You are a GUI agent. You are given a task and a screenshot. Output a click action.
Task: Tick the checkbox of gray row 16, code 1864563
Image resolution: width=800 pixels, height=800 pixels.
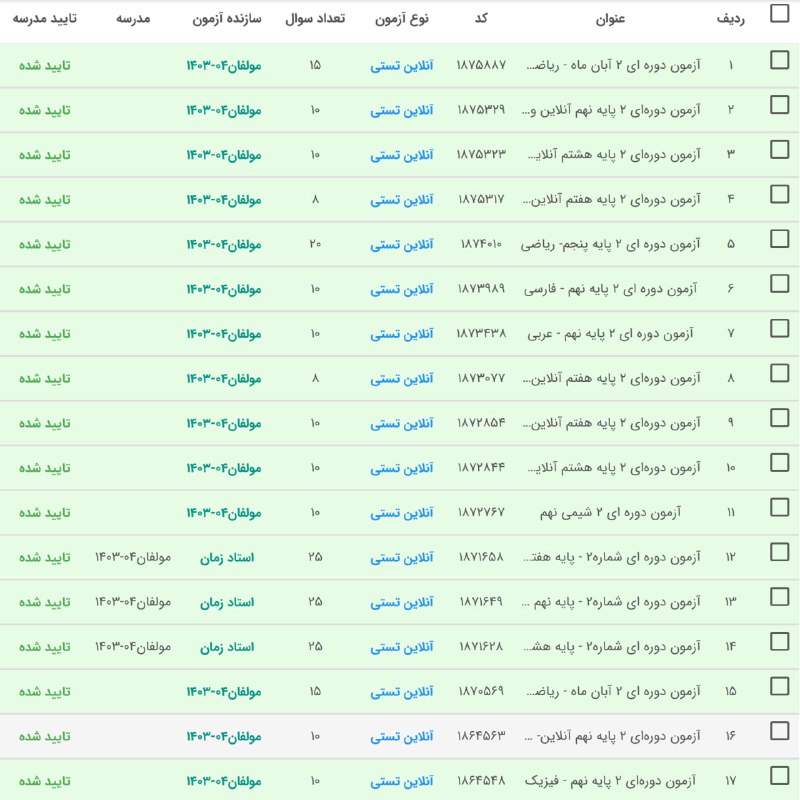[779, 731]
